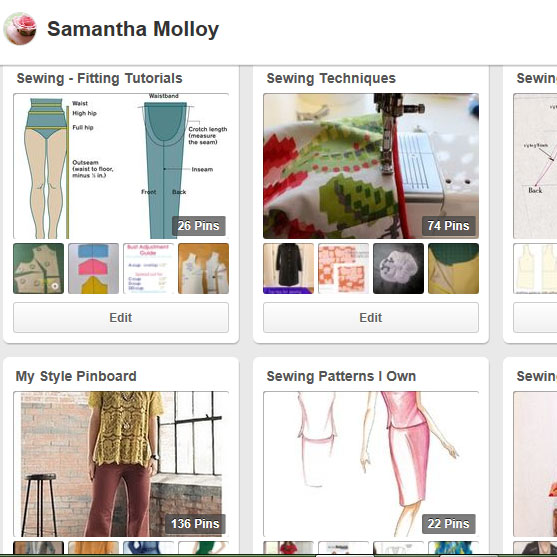Select the orange background bodice pattern thumbnail

pyautogui.click(x=204, y=269)
